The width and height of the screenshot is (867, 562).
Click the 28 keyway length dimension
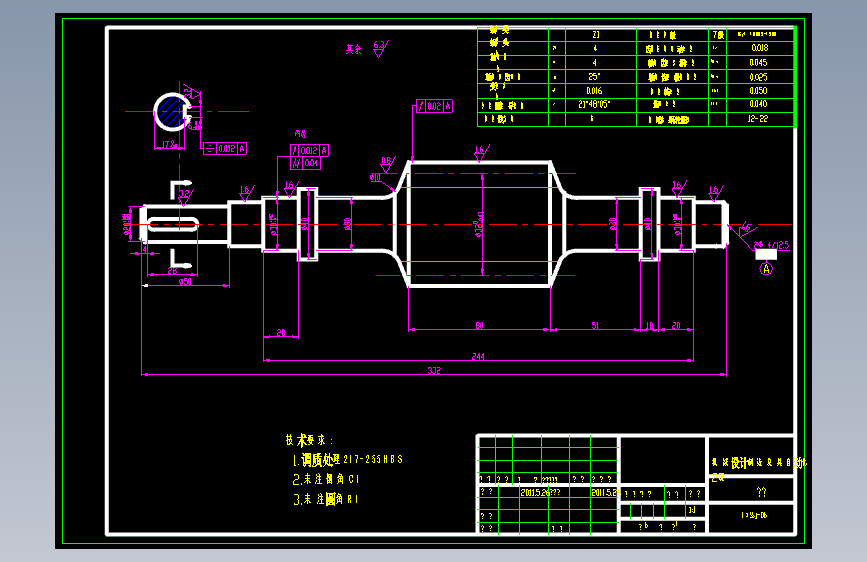[x=173, y=270]
